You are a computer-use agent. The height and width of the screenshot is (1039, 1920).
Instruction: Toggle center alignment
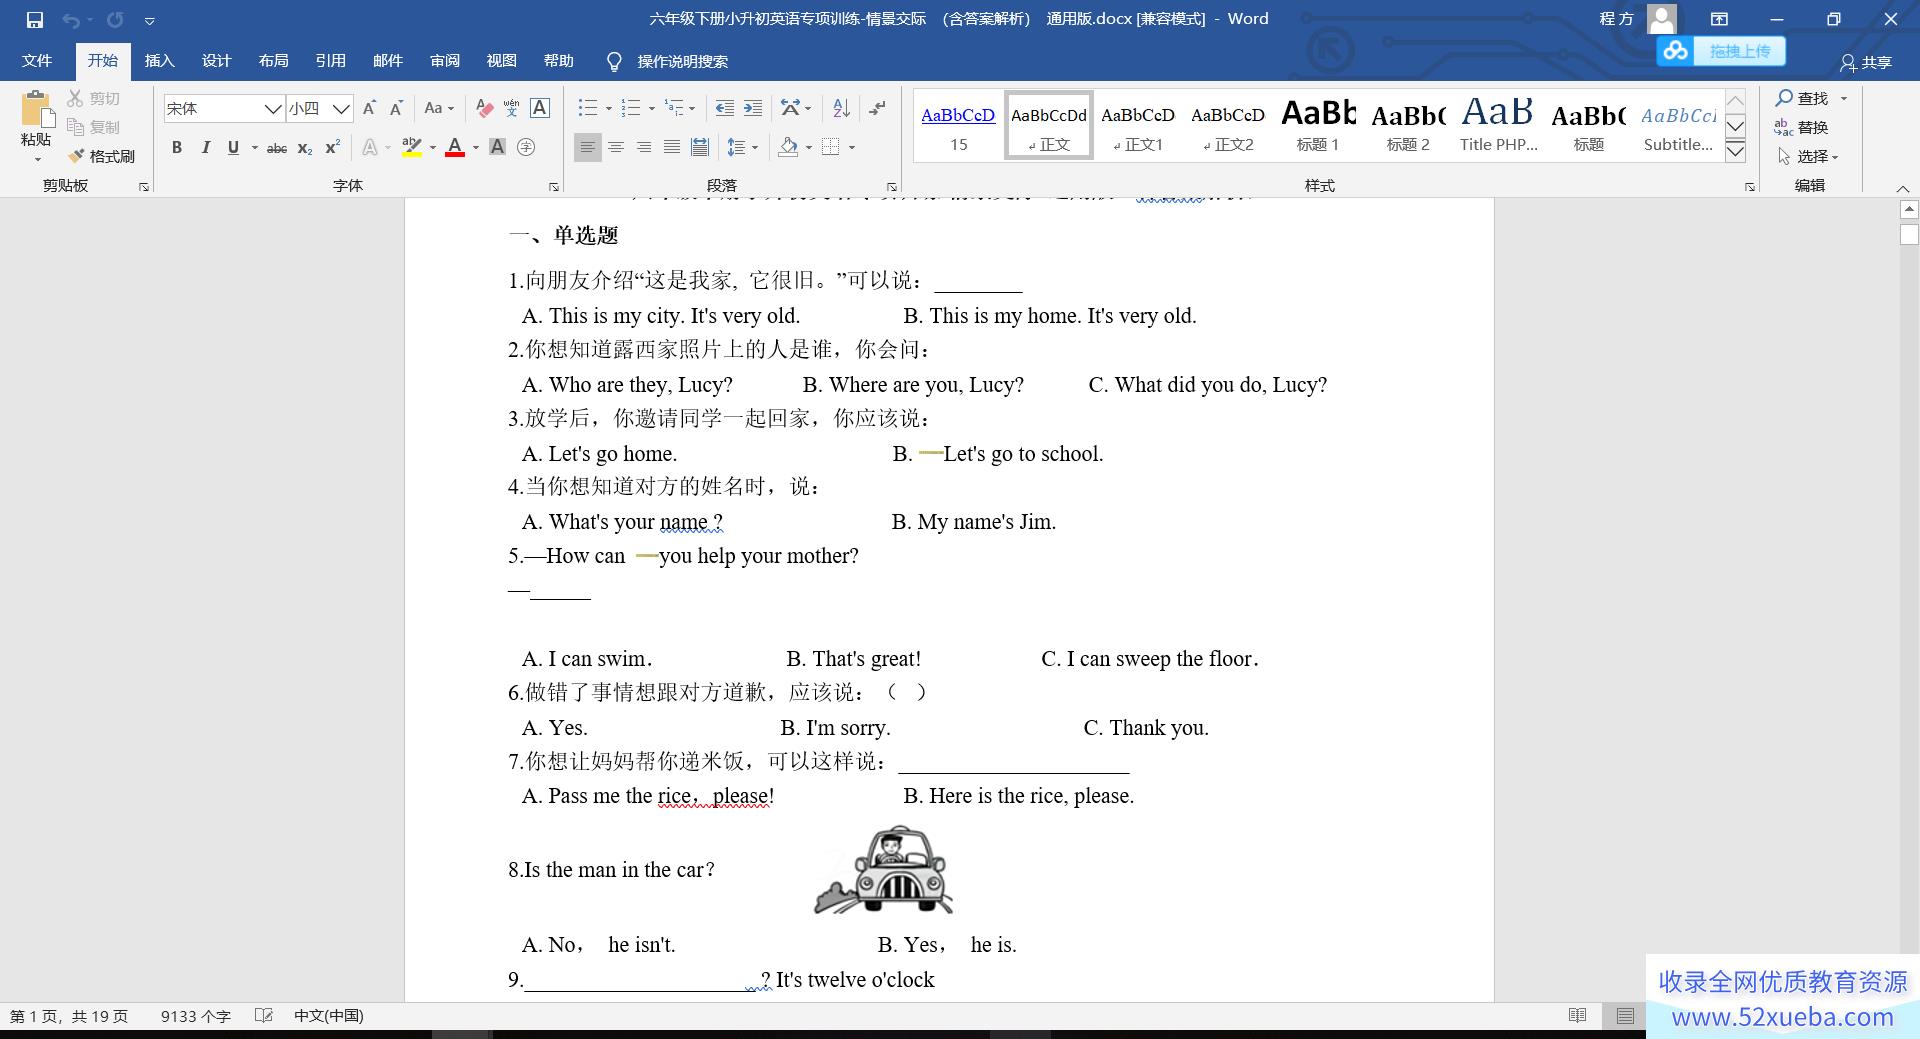[616, 148]
